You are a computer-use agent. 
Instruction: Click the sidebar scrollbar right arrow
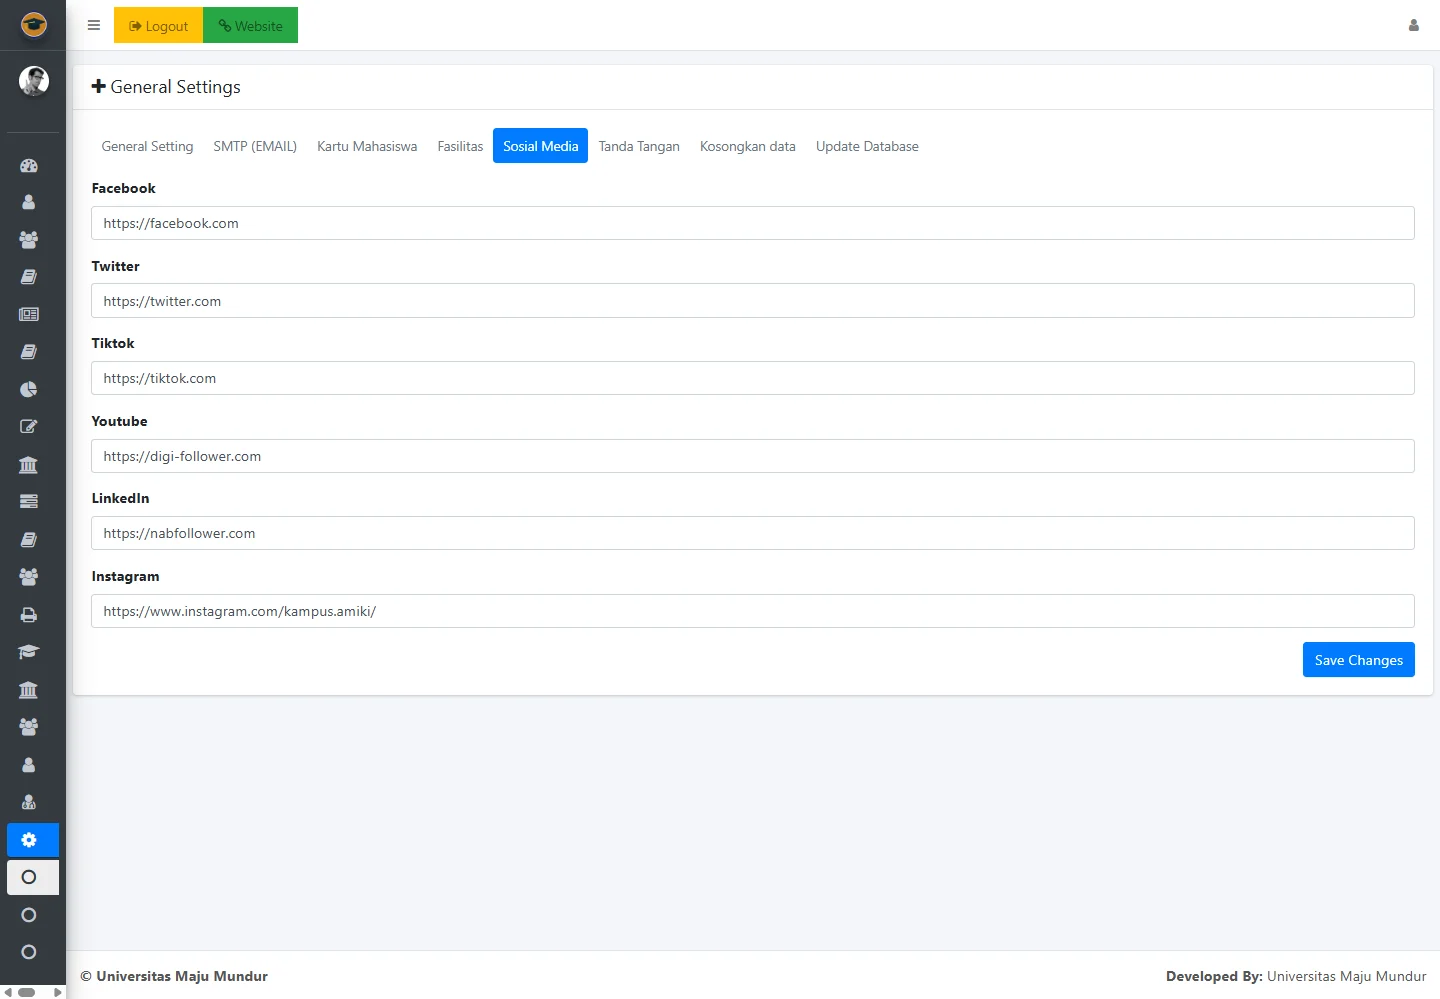tap(58, 992)
